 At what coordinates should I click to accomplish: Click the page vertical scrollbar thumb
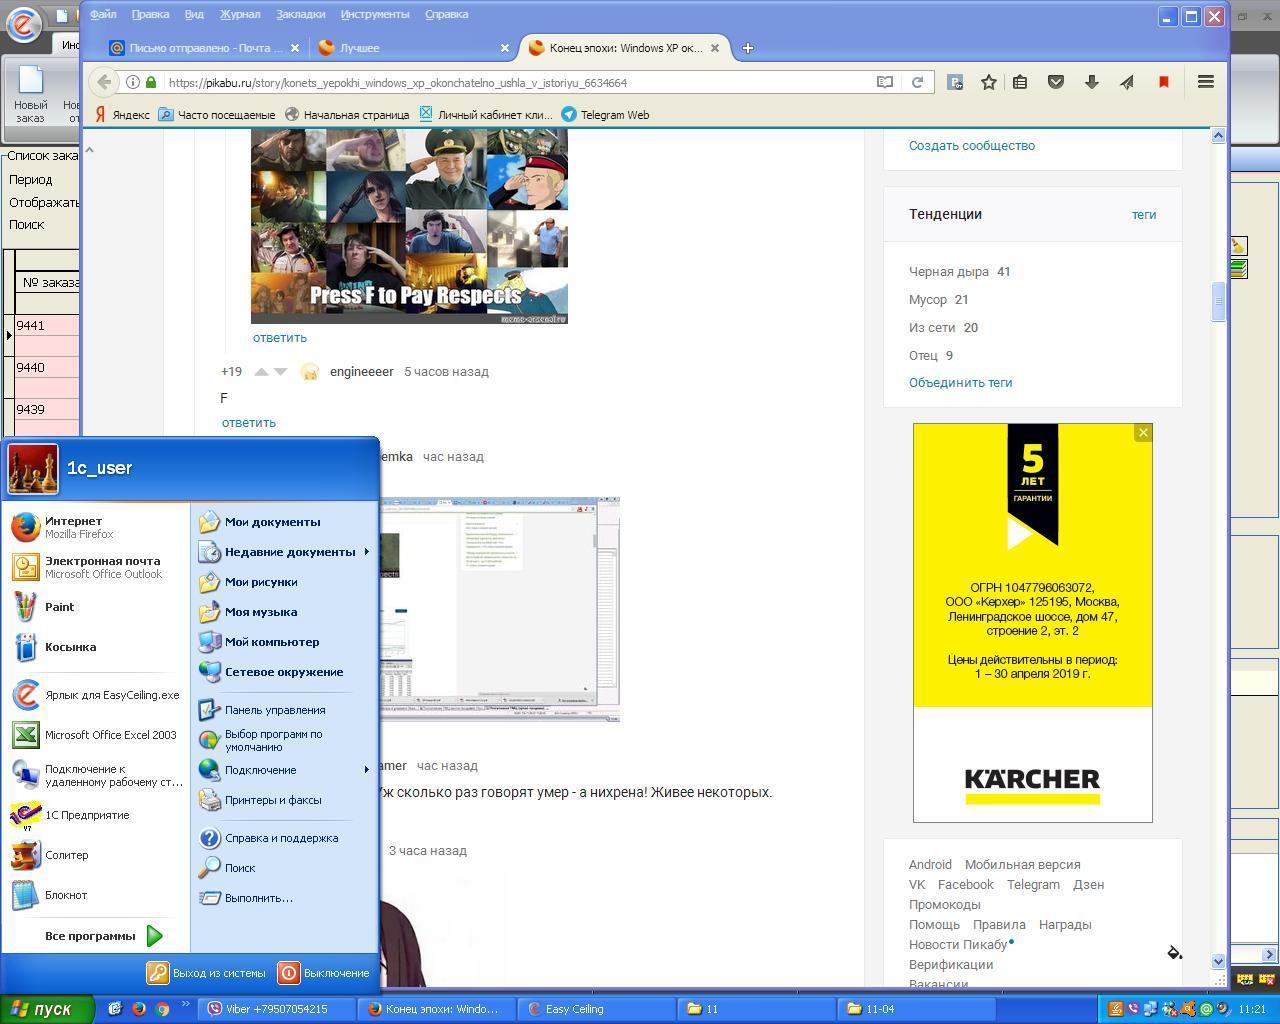[1218, 302]
